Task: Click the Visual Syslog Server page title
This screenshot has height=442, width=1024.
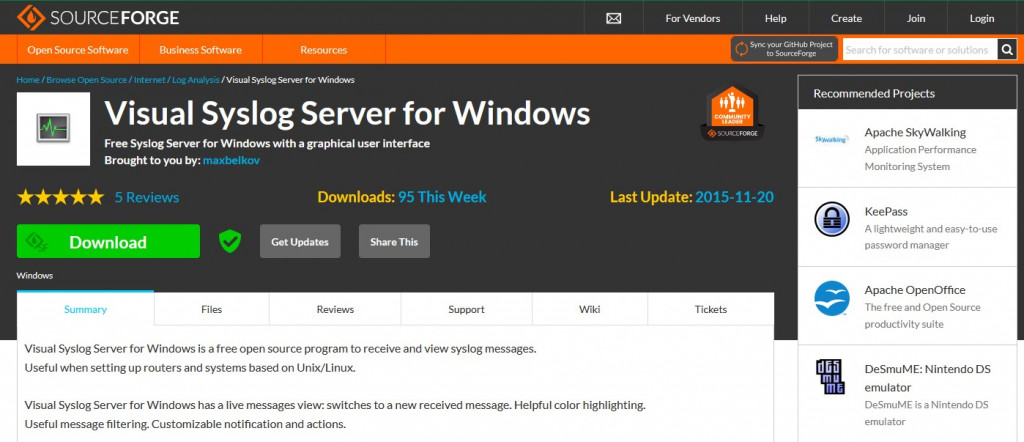Action: (x=347, y=114)
